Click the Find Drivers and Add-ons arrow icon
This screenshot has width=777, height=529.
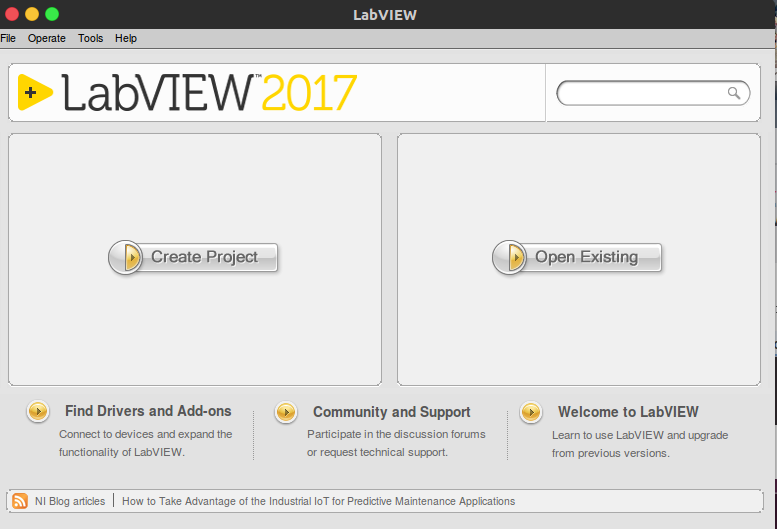[38, 411]
